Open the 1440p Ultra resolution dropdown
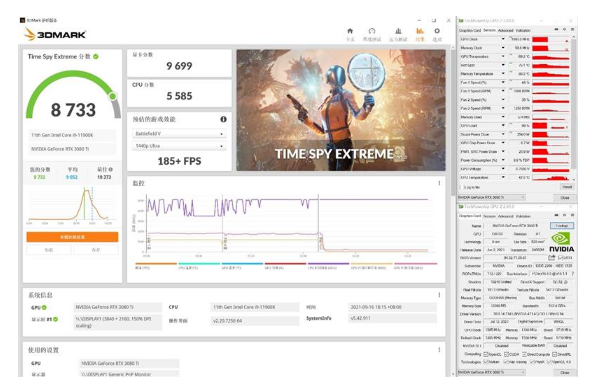Screen dimensions: 595x385 (x=179, y=146)
